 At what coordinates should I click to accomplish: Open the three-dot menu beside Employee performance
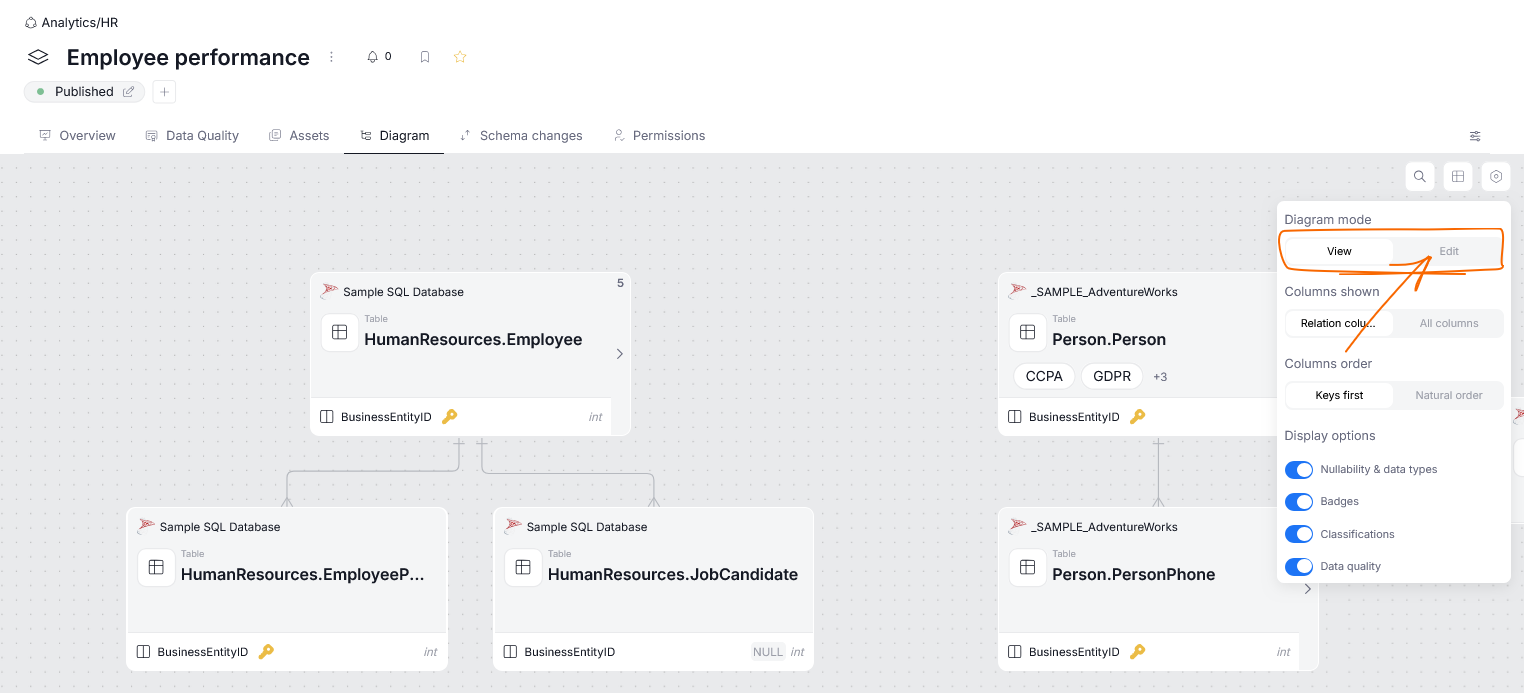(332, 57)
